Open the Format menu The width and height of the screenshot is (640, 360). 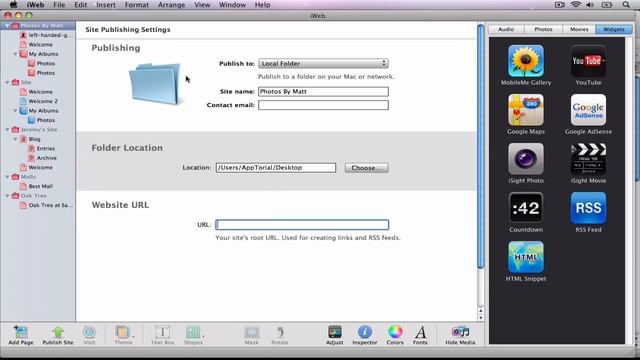(136, 5)
